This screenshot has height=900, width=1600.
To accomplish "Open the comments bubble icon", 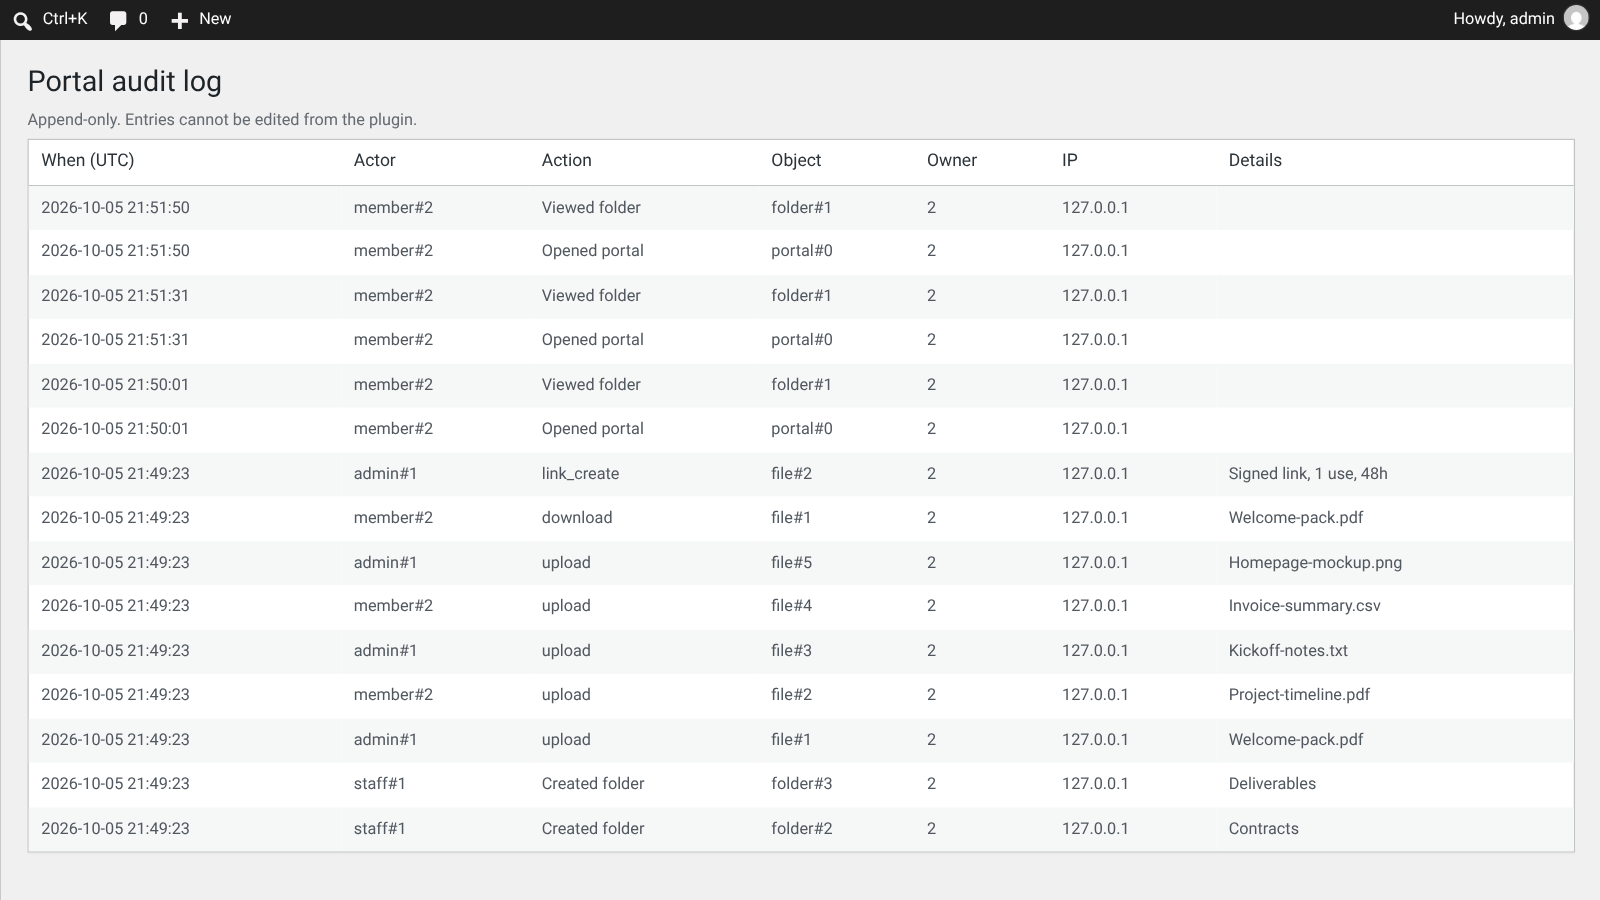I will 118,20.
